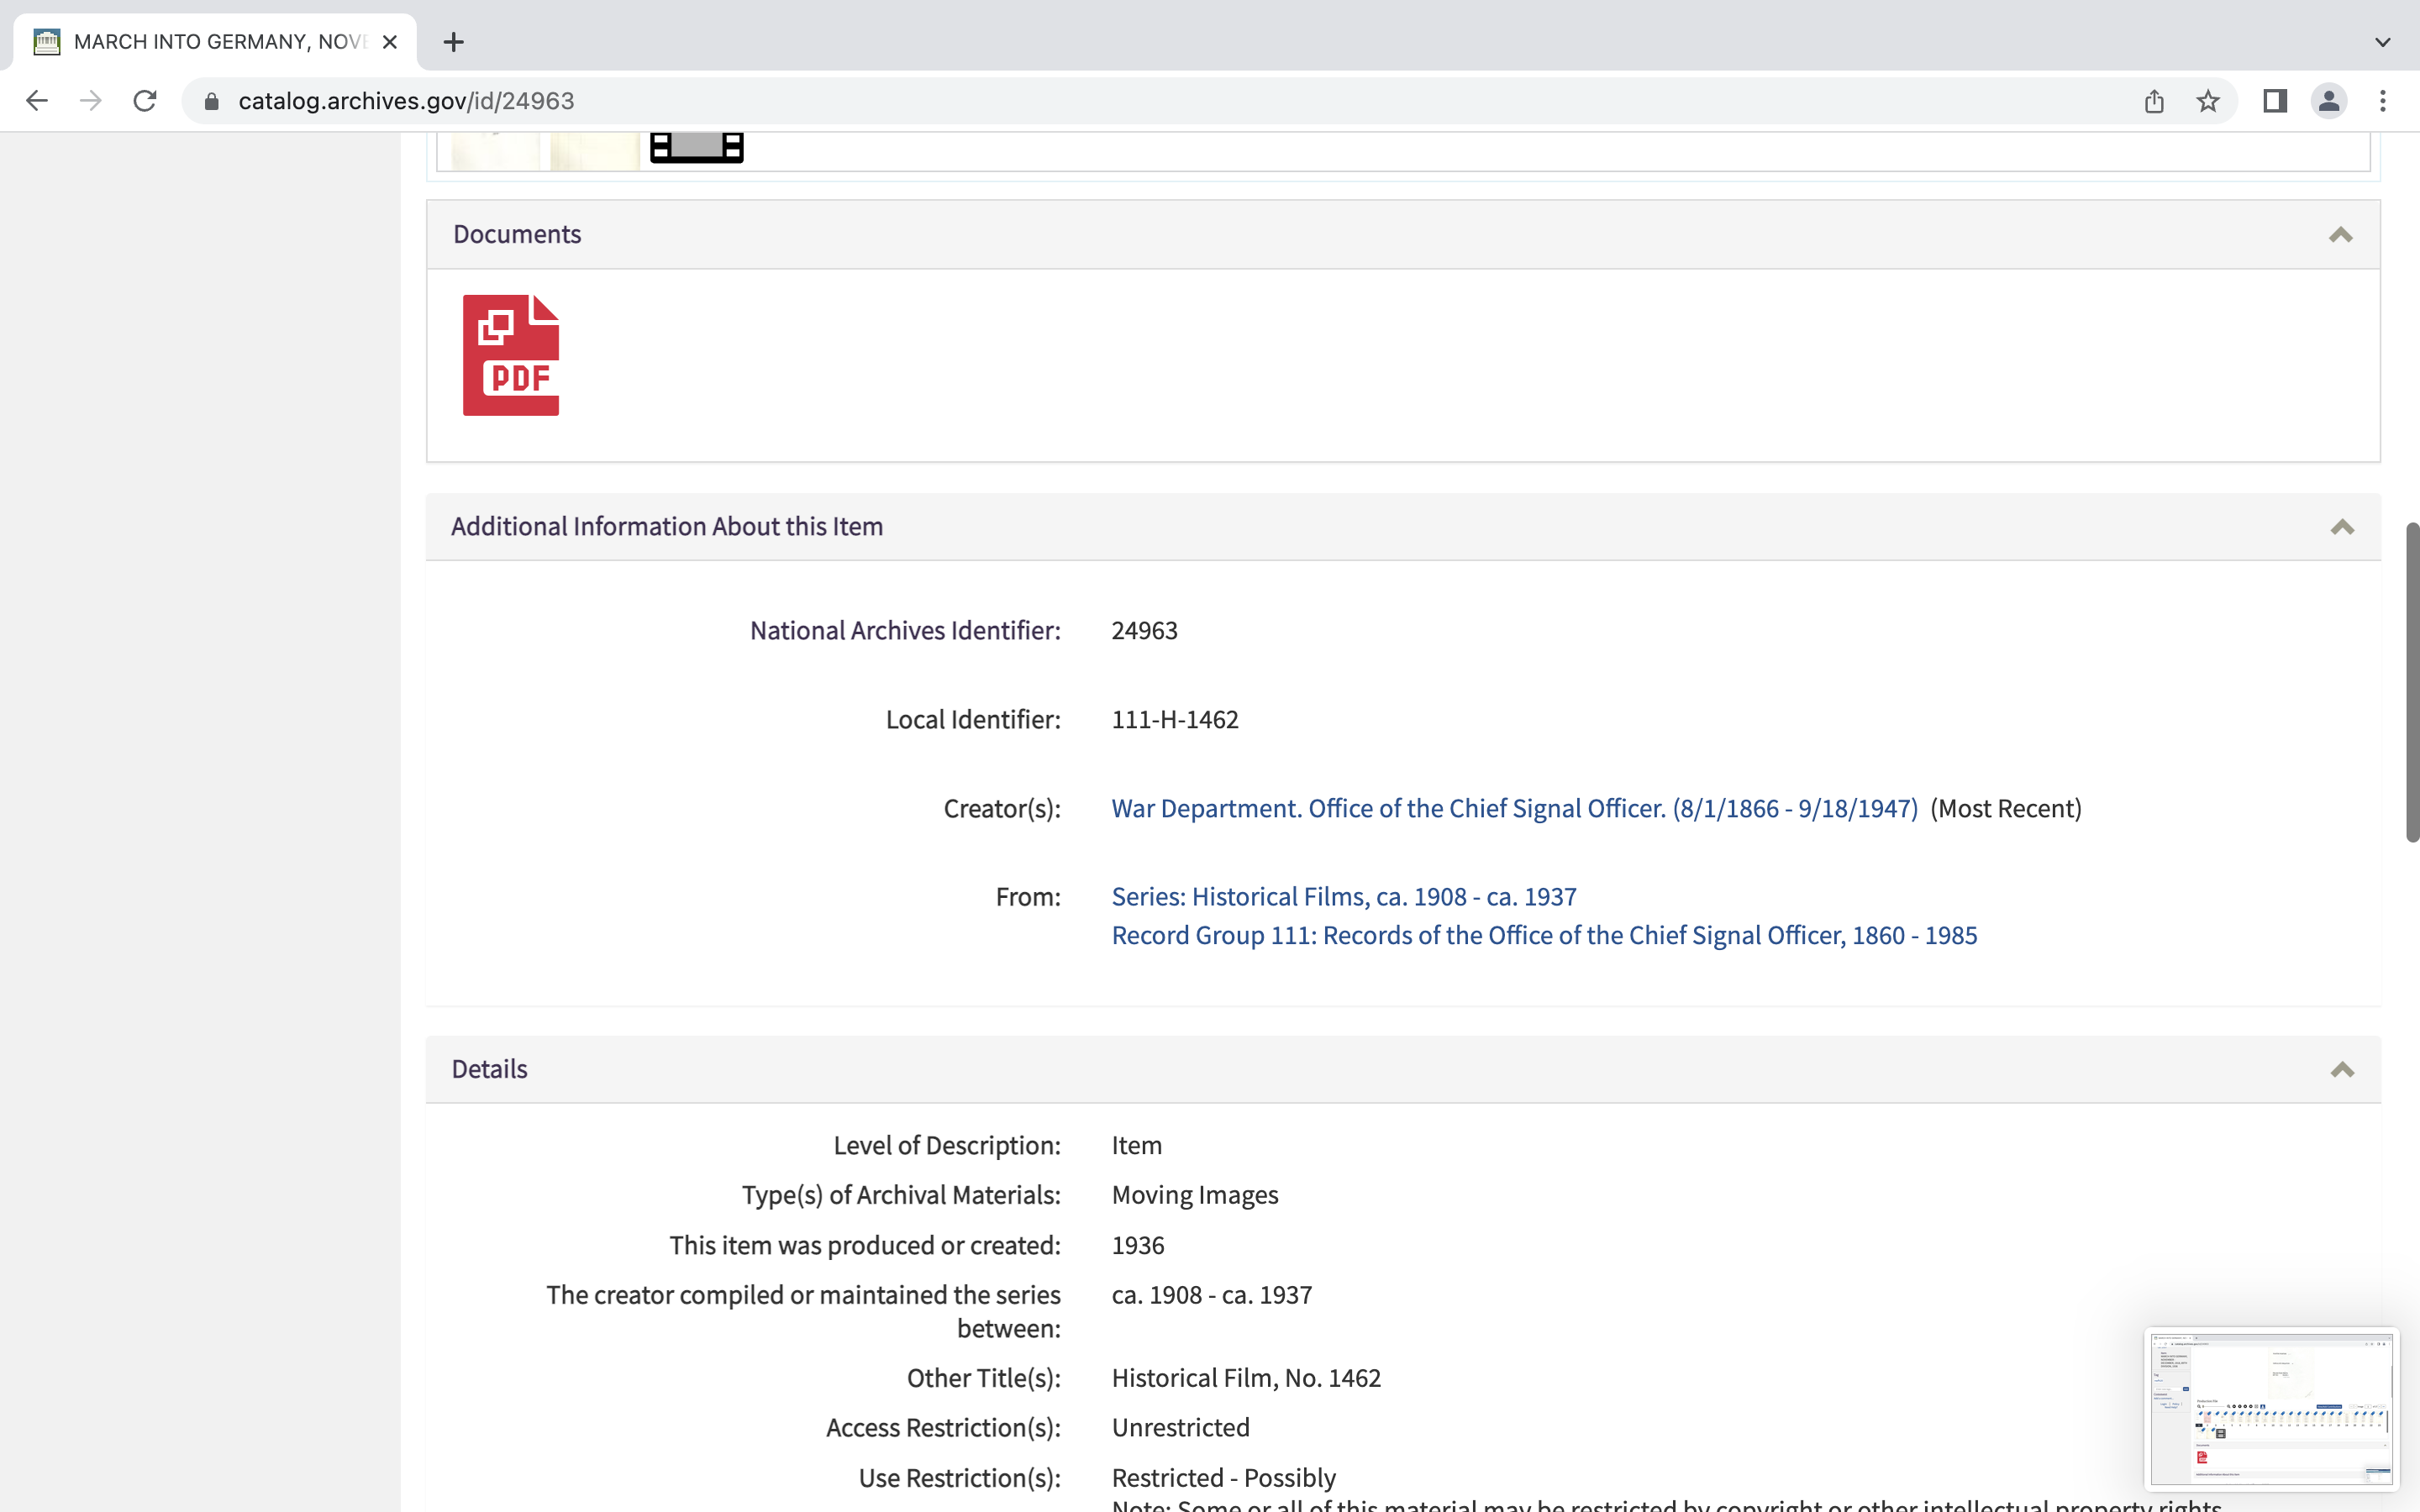Image resolution: width=2420 pixels, height=1512 pixels.
Task: Open a new browser tab
Action: coord(453,42)
